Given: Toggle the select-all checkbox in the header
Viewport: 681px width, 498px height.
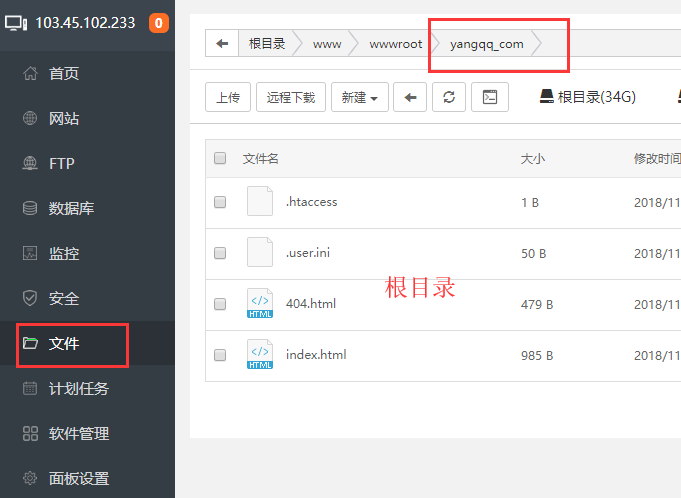Looking at the screenshot, I should tap(220, 158).
